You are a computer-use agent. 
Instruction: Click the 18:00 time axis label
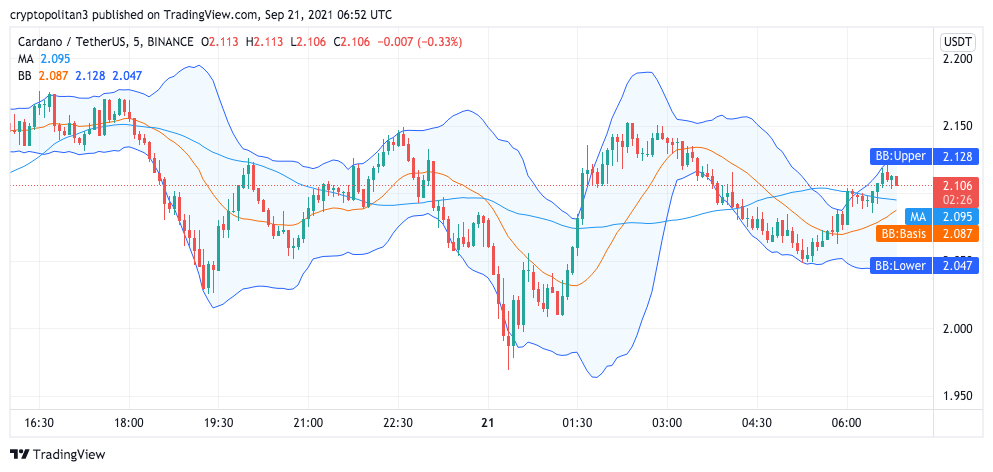pyautogui.click(x=129, y=423)
